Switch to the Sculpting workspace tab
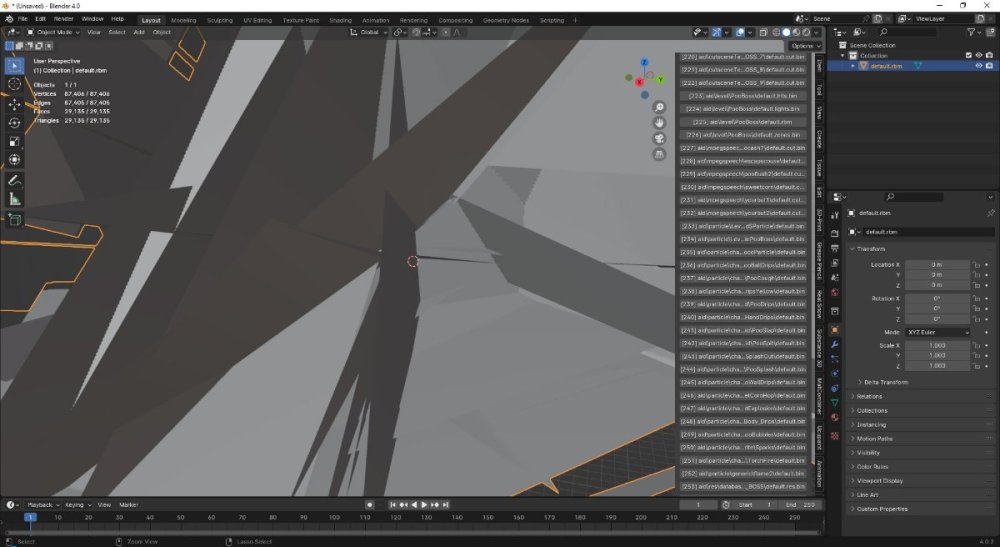1000x547 pixels. click(219, 20)
